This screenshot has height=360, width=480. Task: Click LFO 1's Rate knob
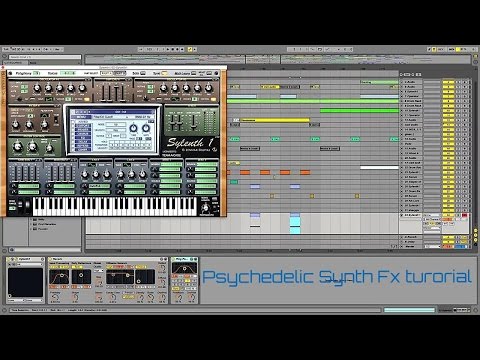[x=85, y=174]
